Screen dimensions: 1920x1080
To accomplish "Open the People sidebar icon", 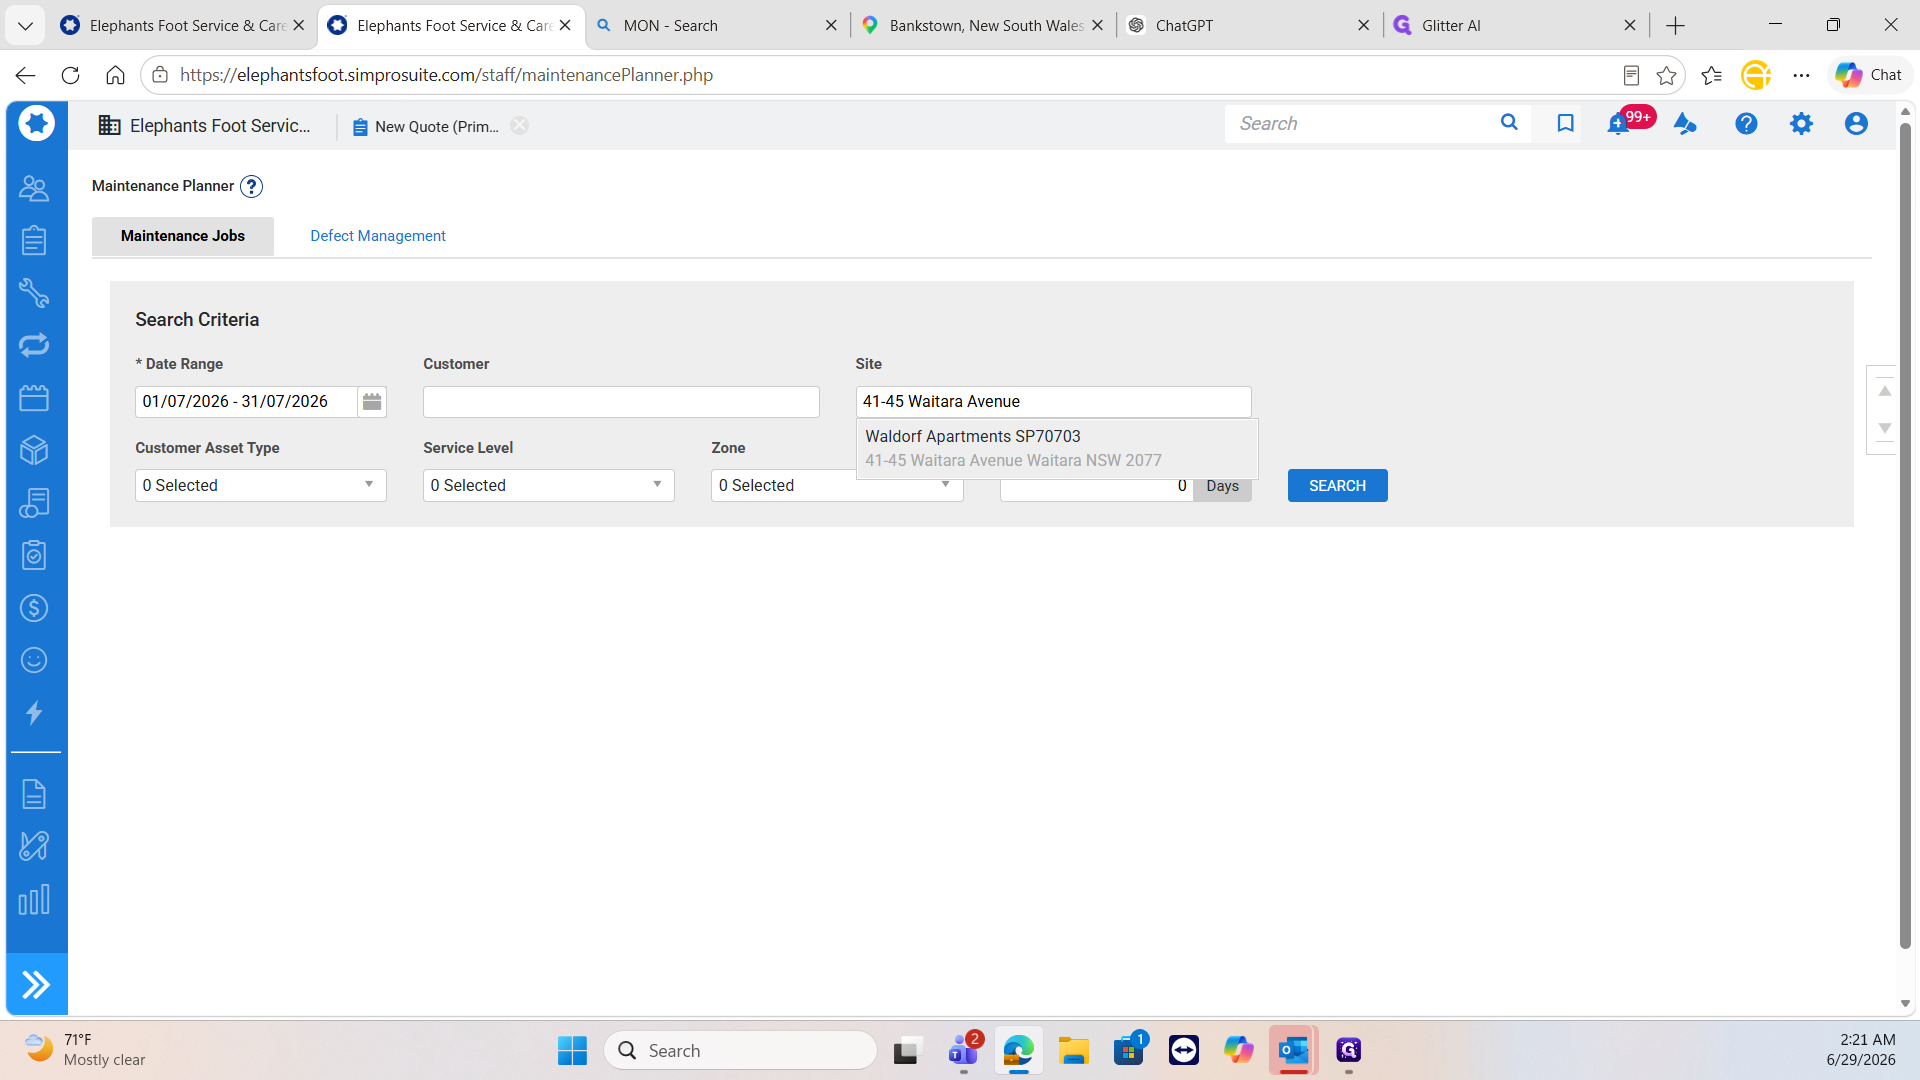I will (34, 188).
